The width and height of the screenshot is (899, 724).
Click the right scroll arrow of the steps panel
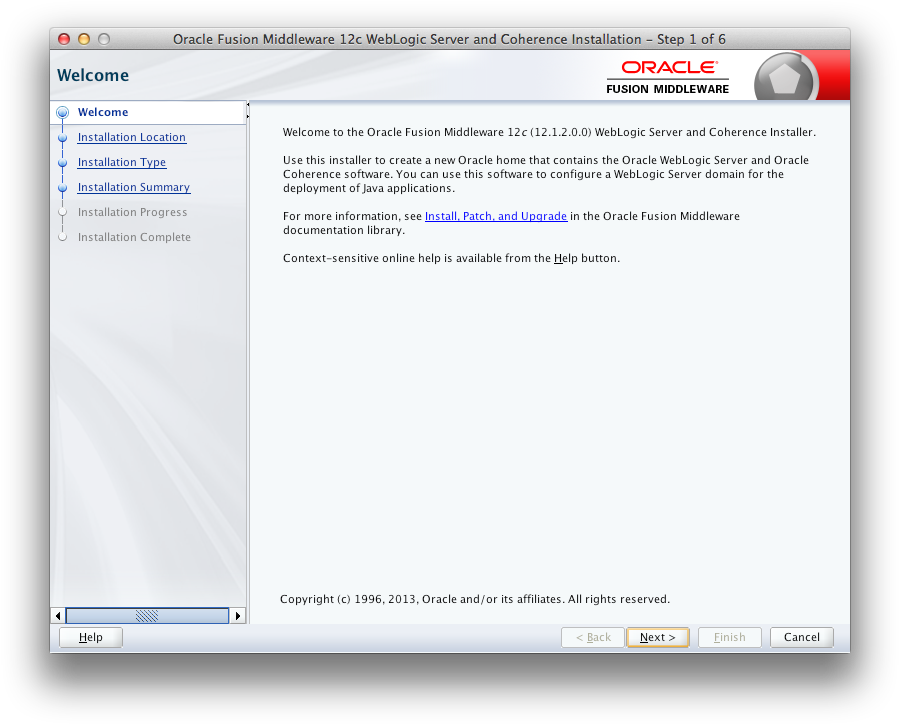(x=238, y=616)
